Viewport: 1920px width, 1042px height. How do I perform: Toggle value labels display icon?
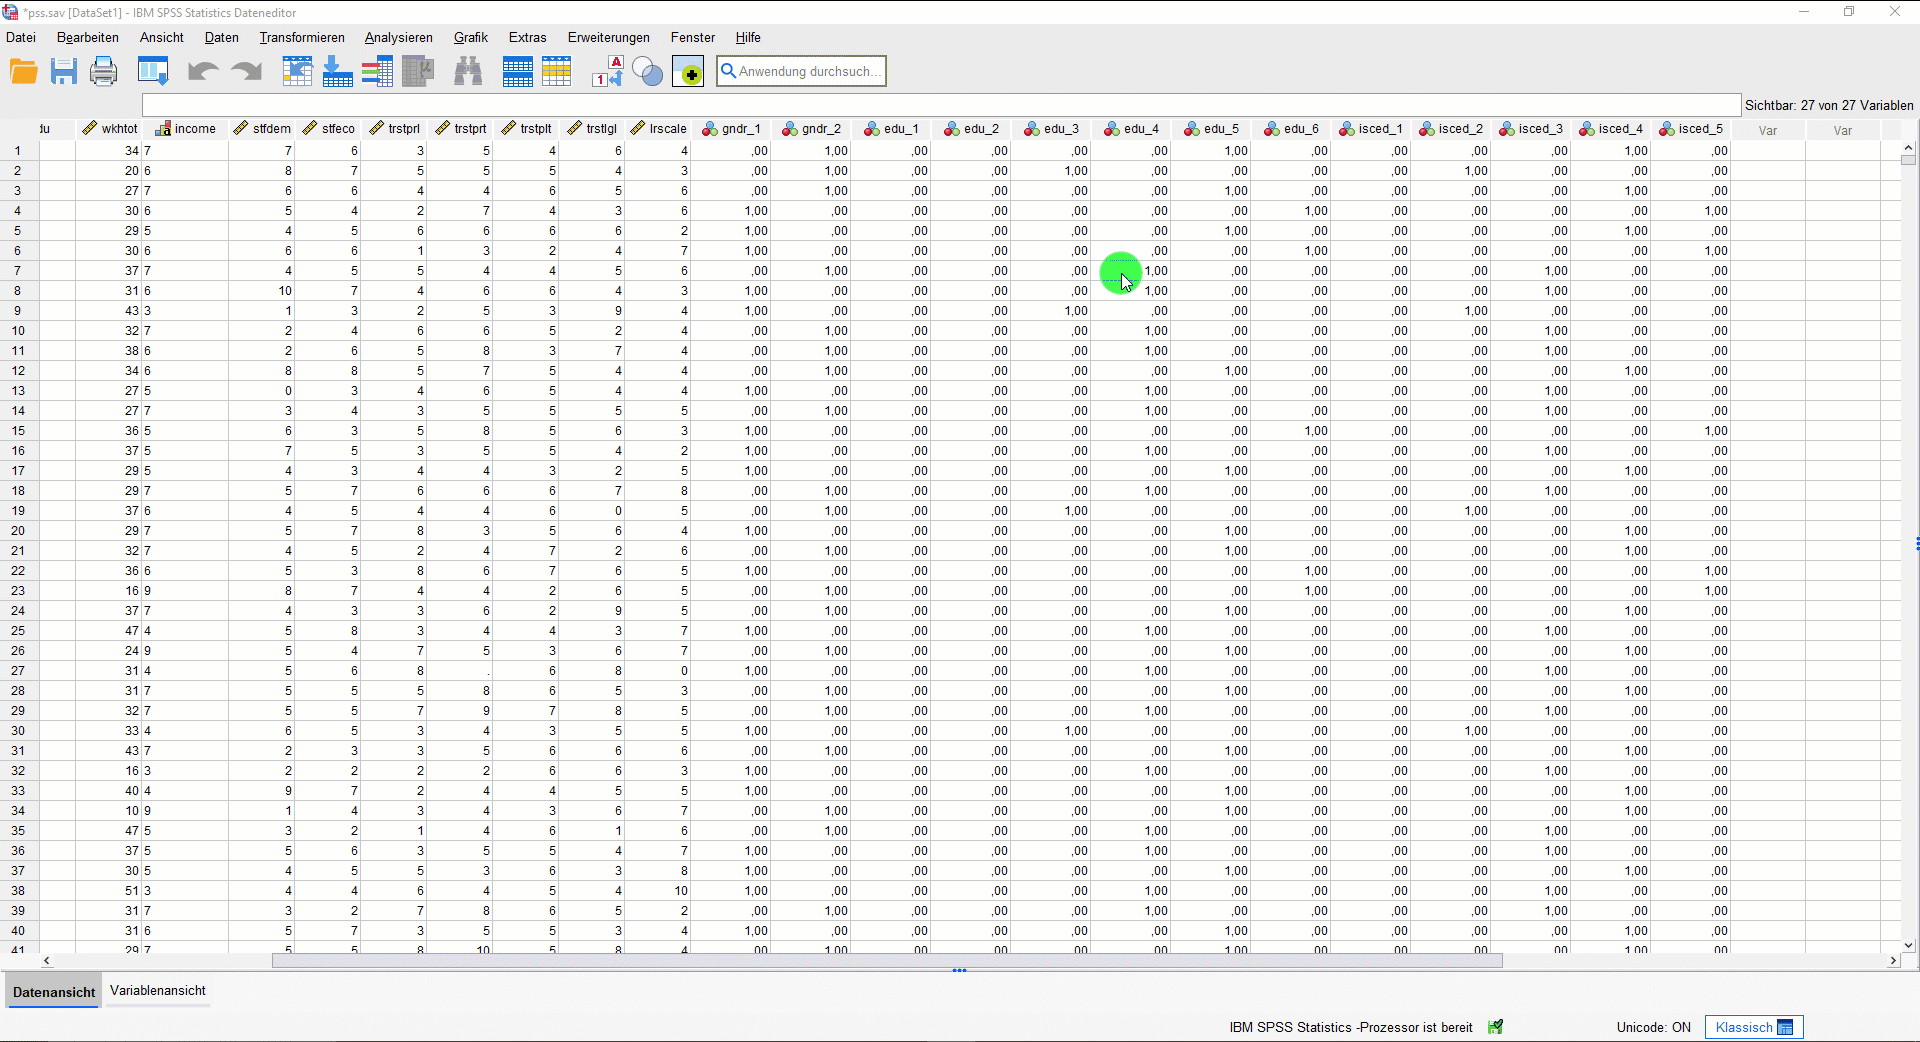point(608,72)
